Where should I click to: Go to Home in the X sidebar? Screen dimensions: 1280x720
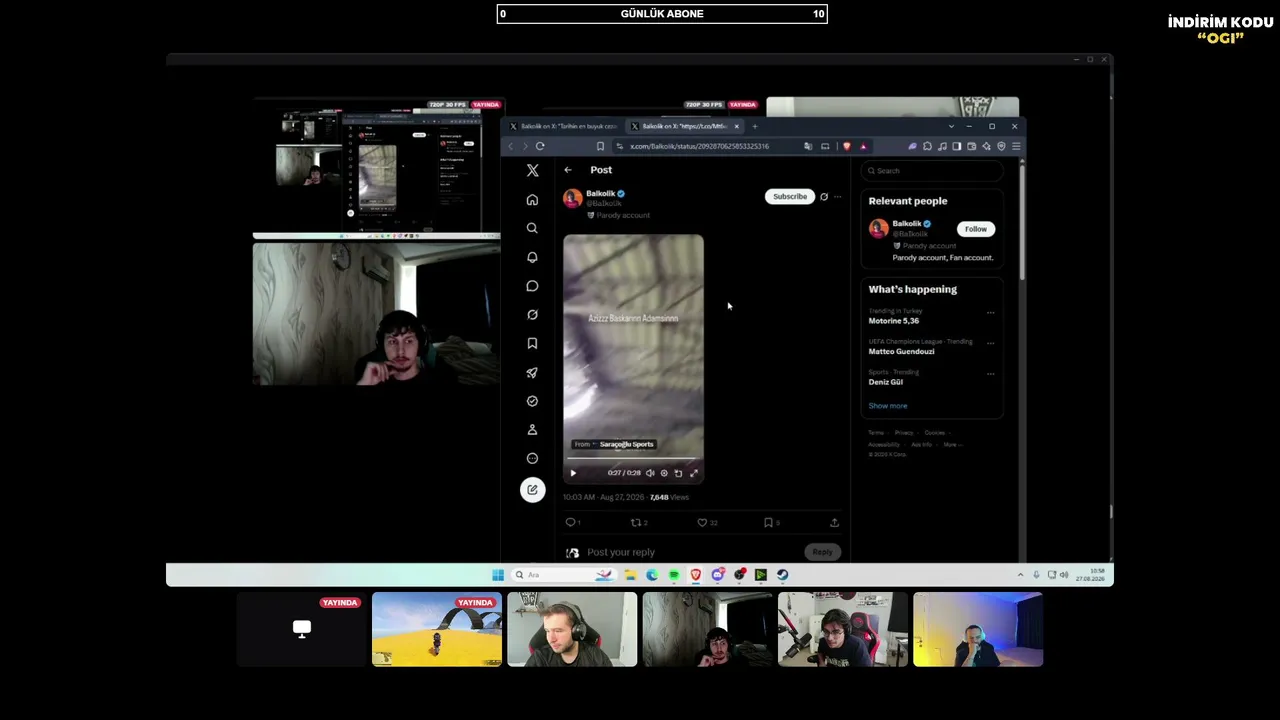point(532,200)
